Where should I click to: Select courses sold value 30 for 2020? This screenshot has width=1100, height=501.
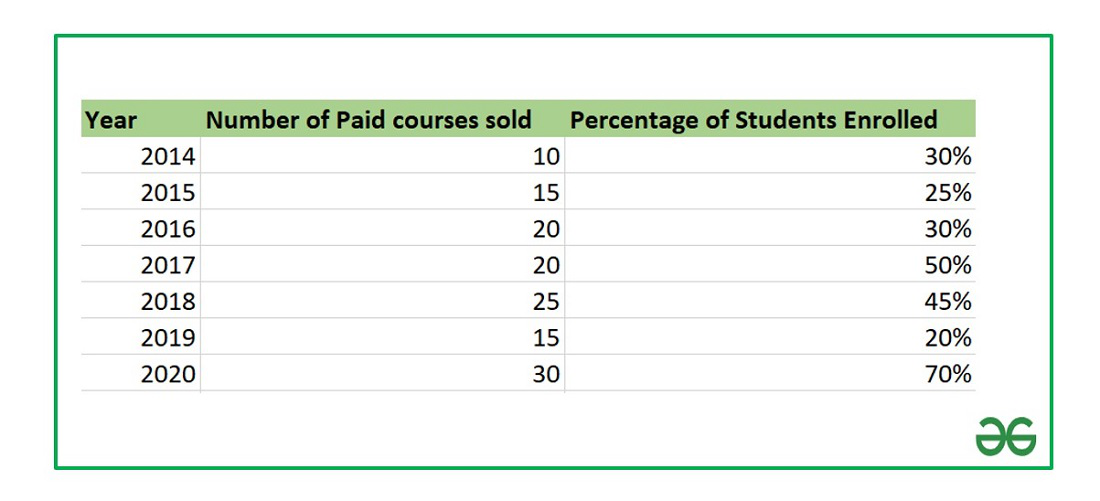pyautogui.click(x=547, y=374)
